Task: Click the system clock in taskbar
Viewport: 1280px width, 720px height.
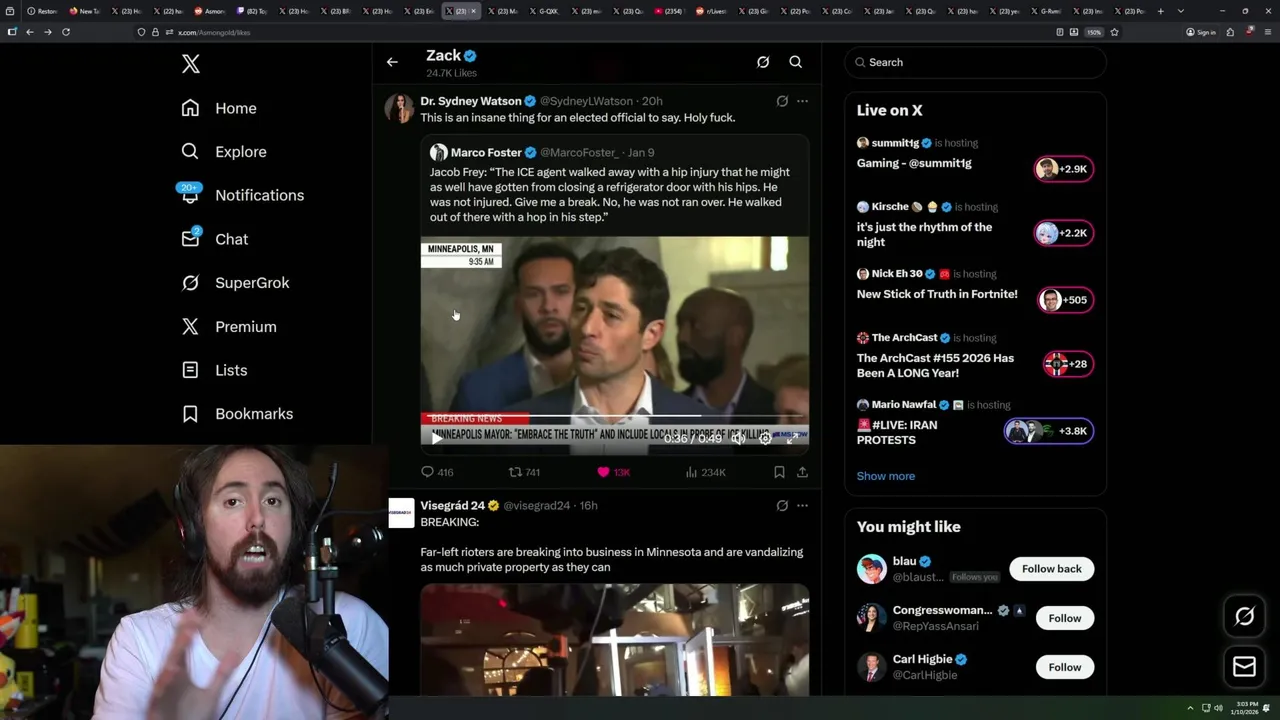Action: pos(1246,708)
